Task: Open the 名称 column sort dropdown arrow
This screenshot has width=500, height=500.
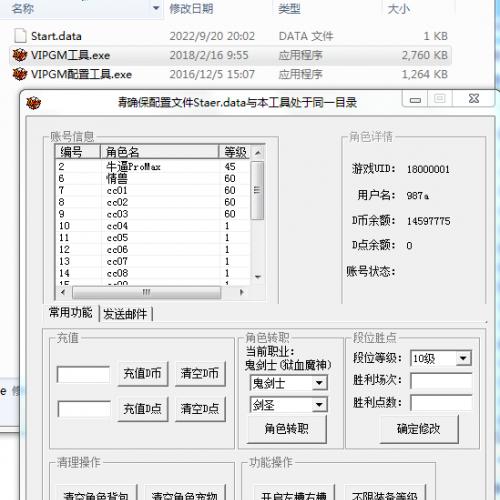Action: click(156, 8)
